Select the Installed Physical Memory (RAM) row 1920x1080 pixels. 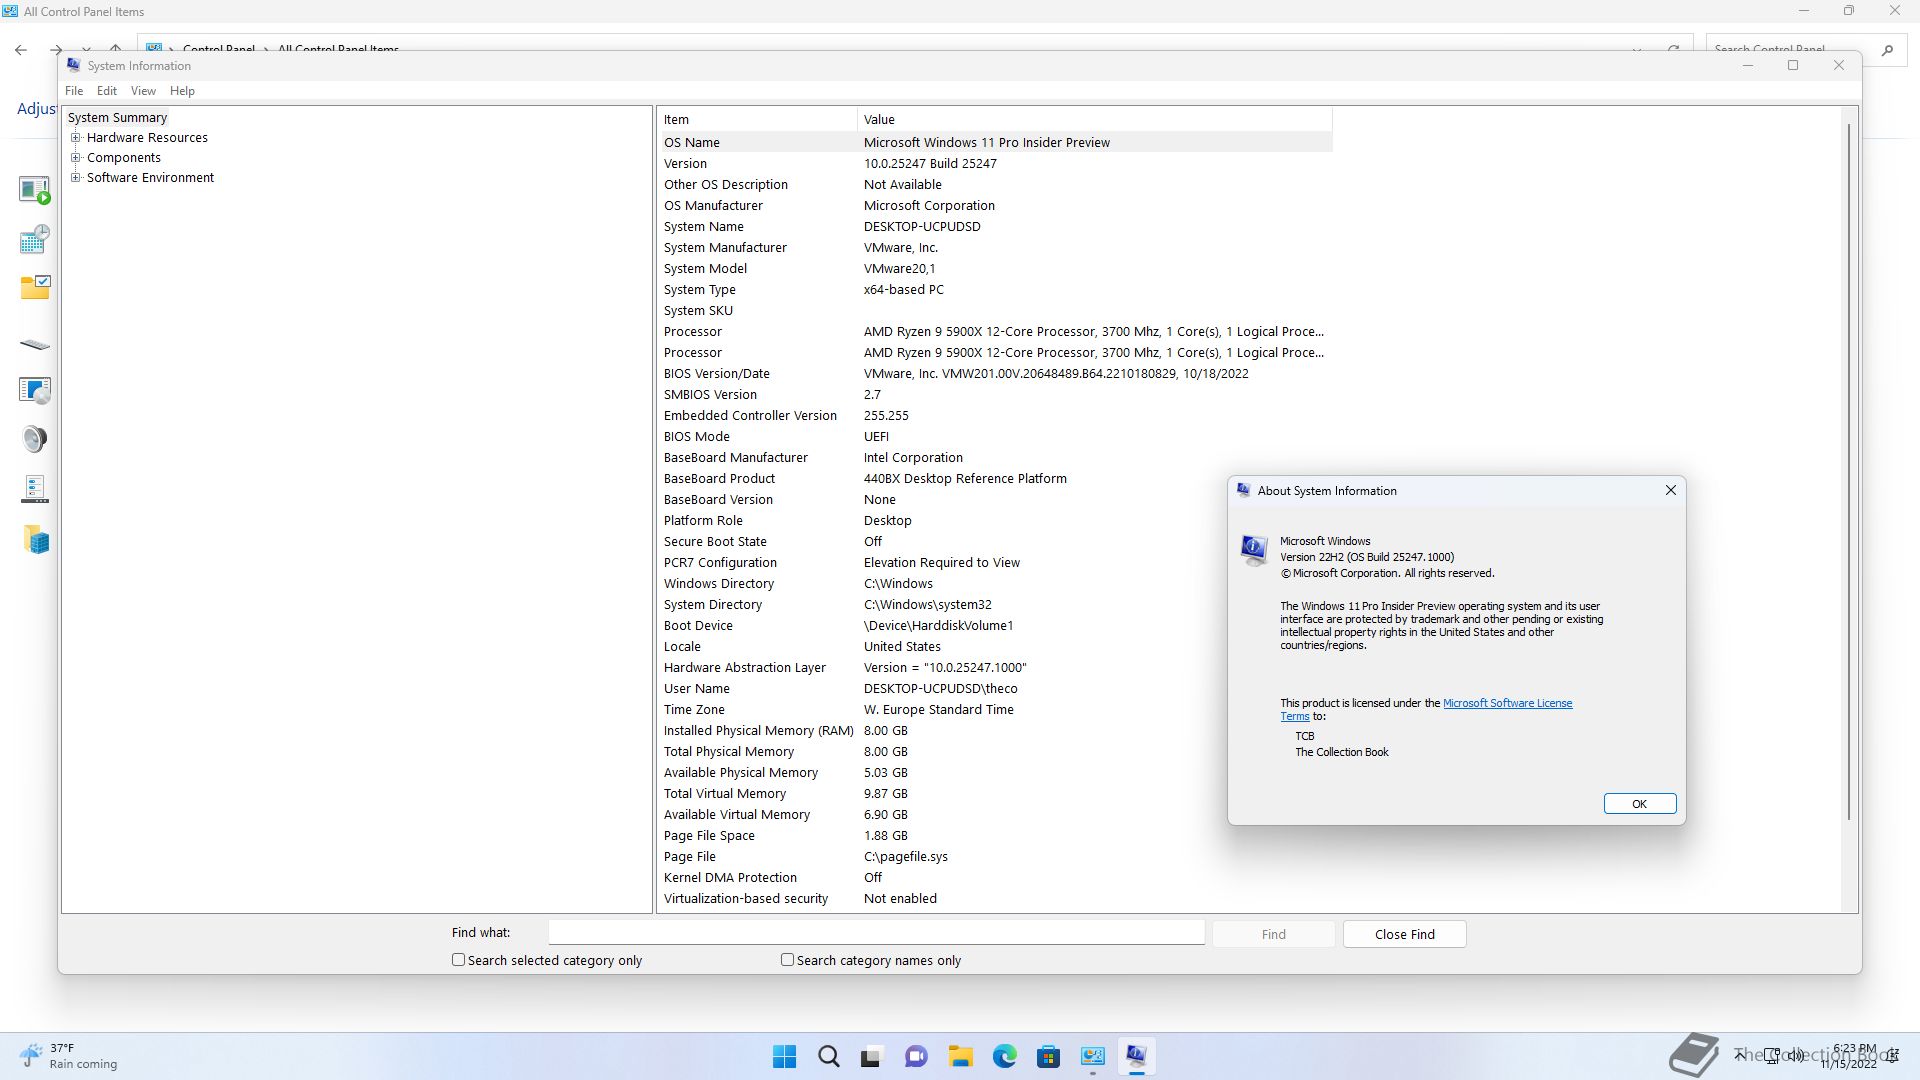click(x=996, y=730)
